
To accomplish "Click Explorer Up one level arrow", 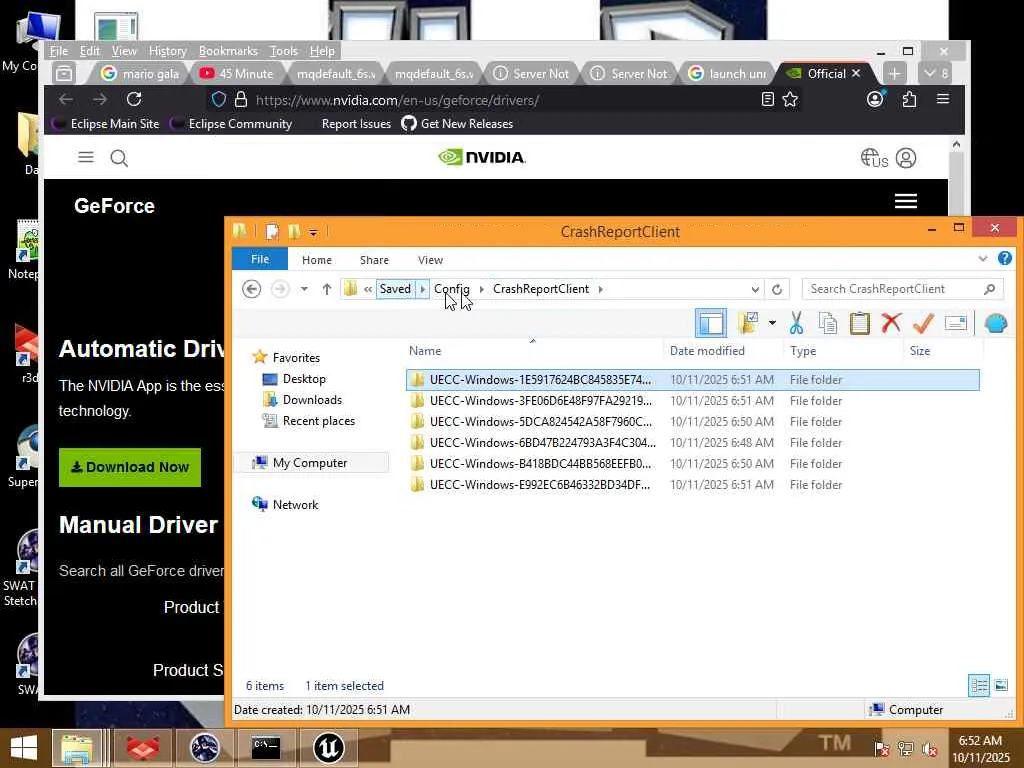I will tap(327, 289).
